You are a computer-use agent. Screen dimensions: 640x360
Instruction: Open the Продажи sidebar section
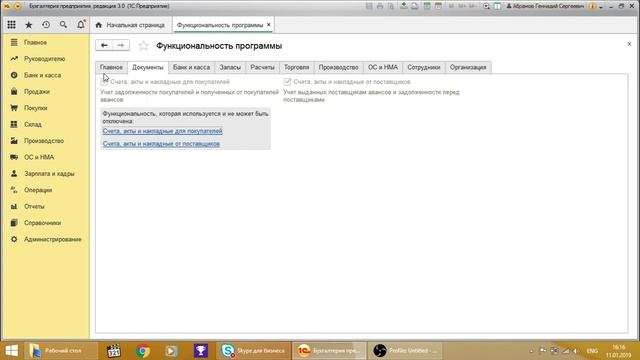[x=45, y=91]
